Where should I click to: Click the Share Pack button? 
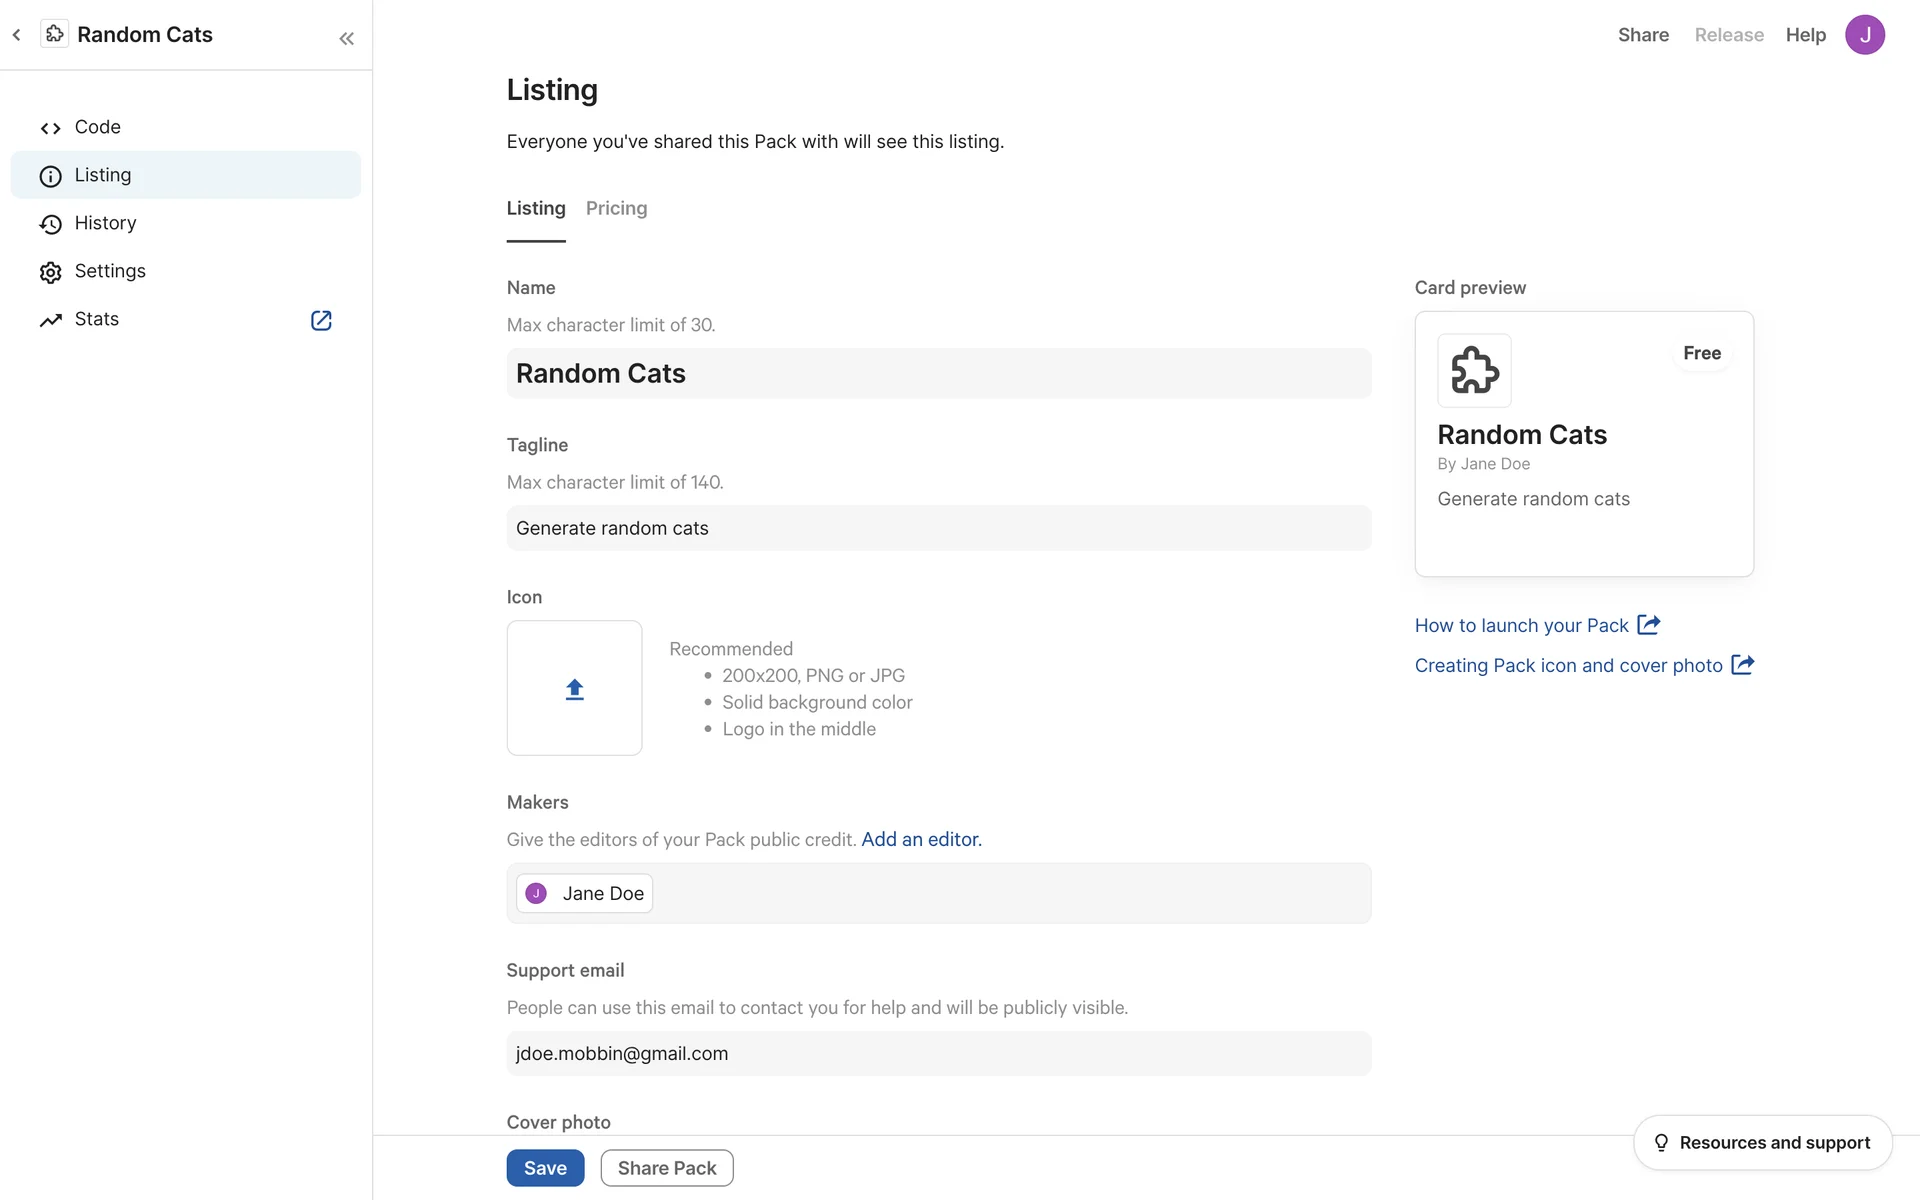[666, 1168]
